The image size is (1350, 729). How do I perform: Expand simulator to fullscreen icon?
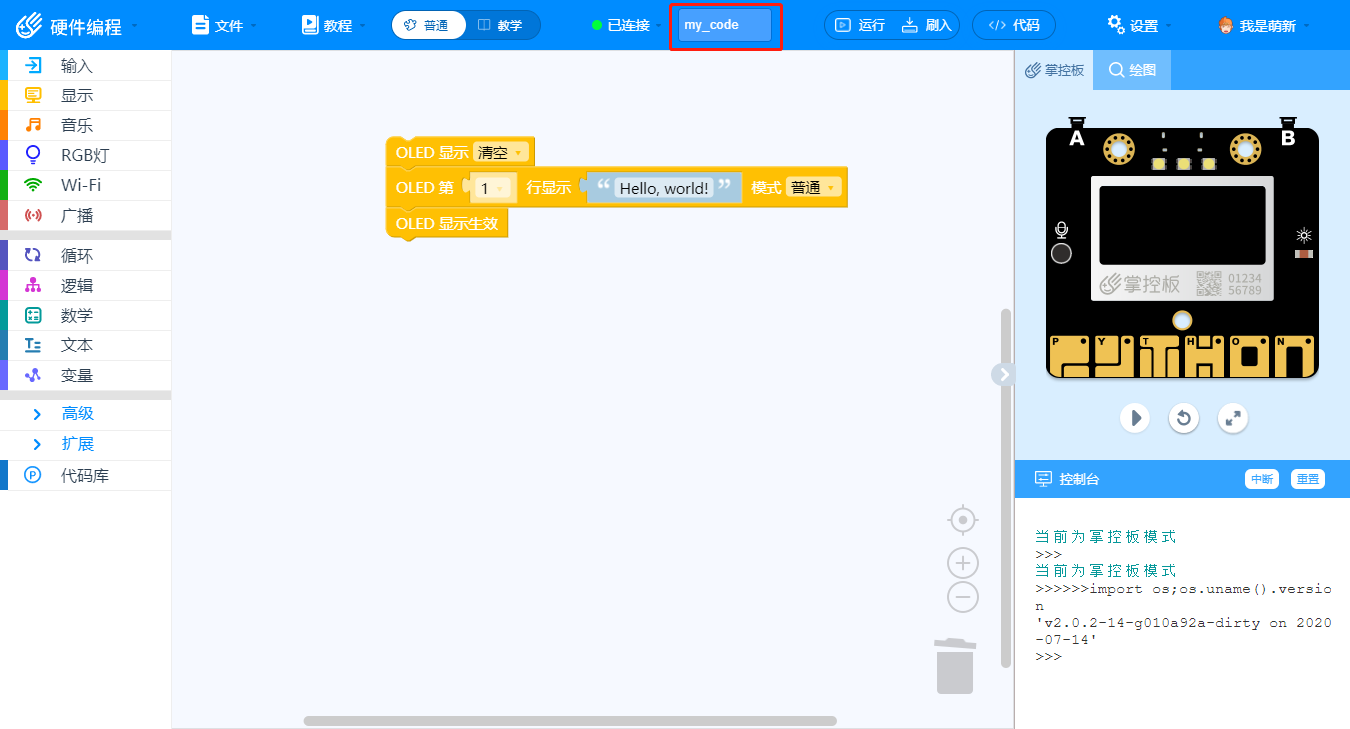click(1234, 417)
